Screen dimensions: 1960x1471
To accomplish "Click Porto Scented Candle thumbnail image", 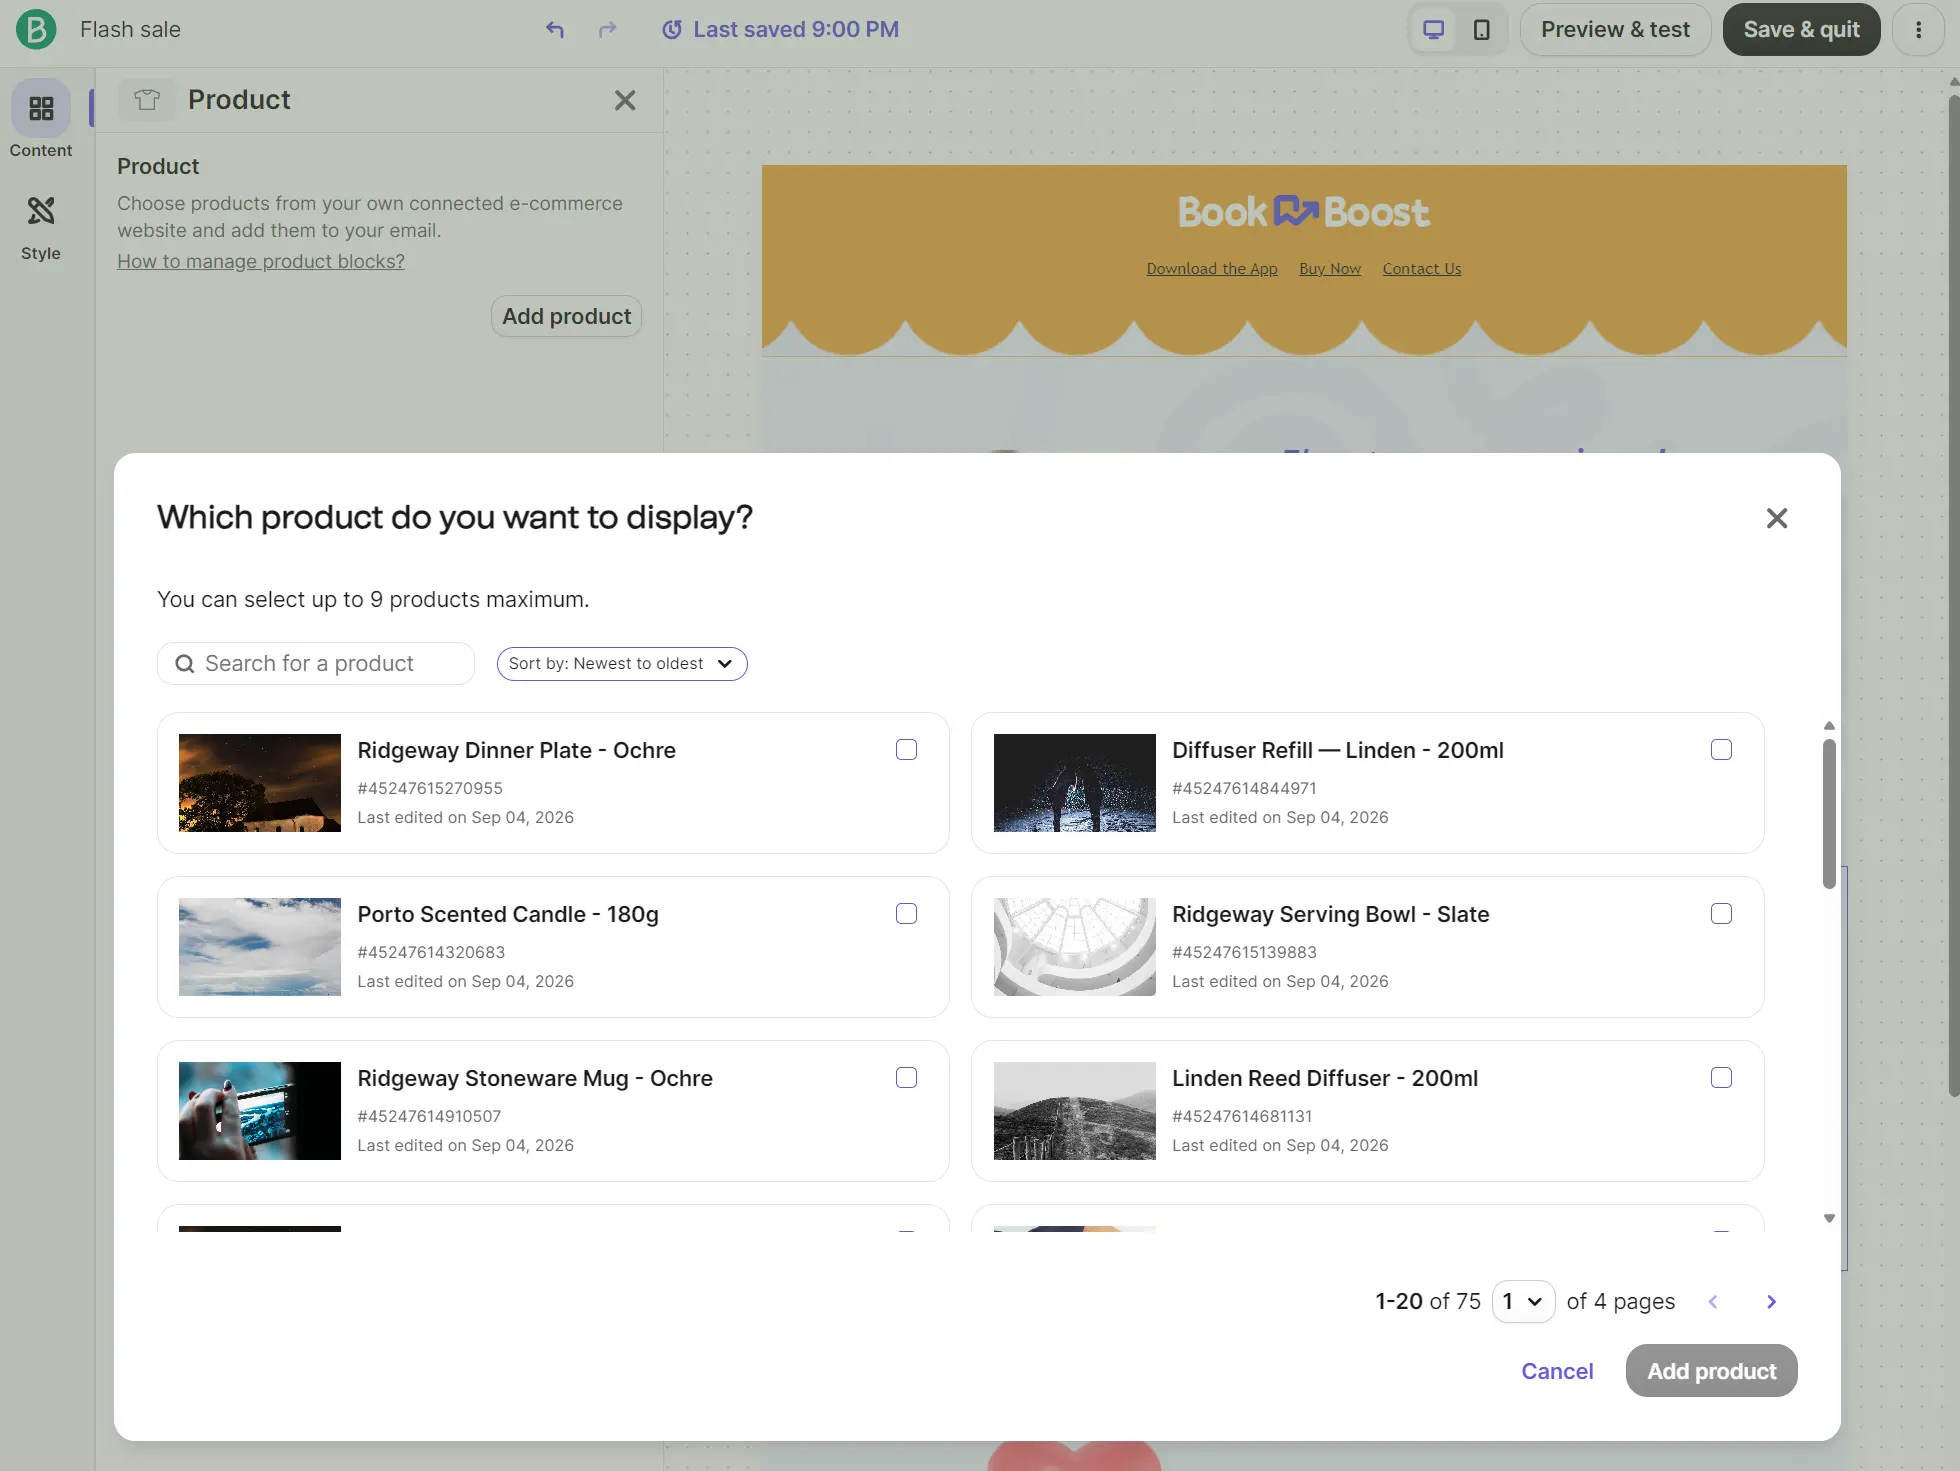I will pos(260,947).
